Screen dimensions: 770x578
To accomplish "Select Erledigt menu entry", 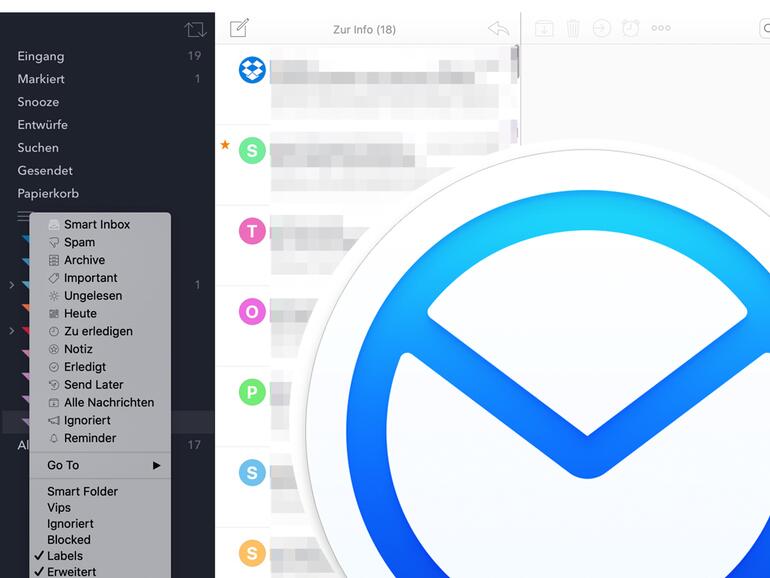I will tap(100, 367).
